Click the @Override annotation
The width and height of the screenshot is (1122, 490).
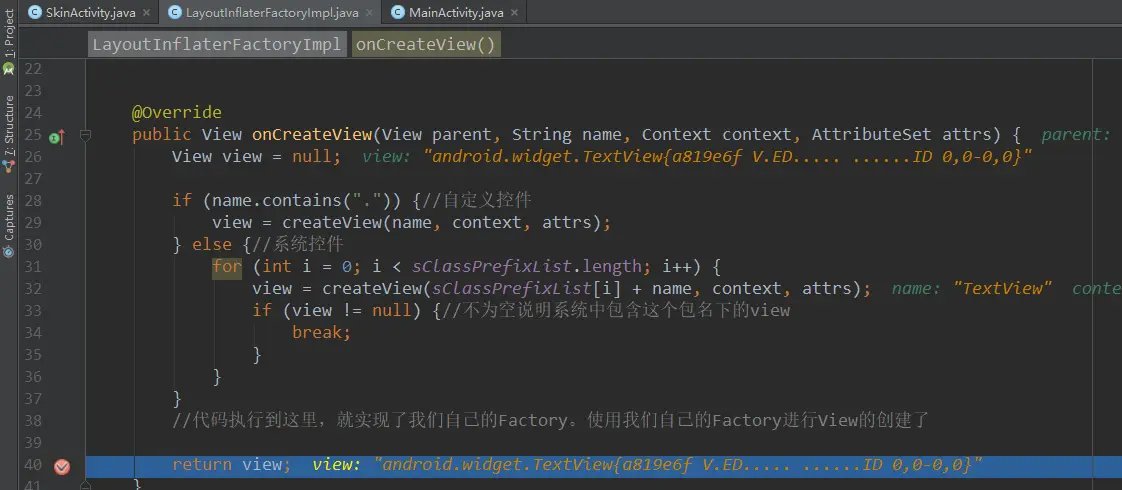click(177, 112)
